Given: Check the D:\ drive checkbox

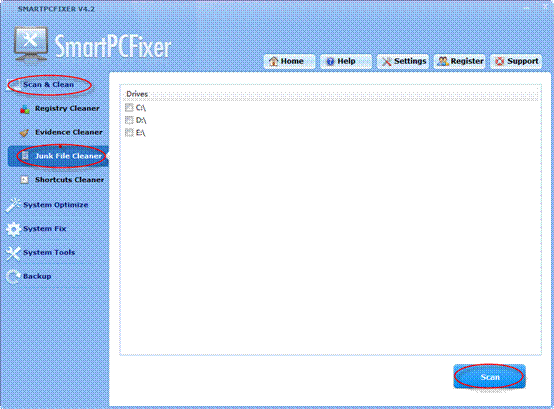Looking at the screenshot, I should point(129,120).
